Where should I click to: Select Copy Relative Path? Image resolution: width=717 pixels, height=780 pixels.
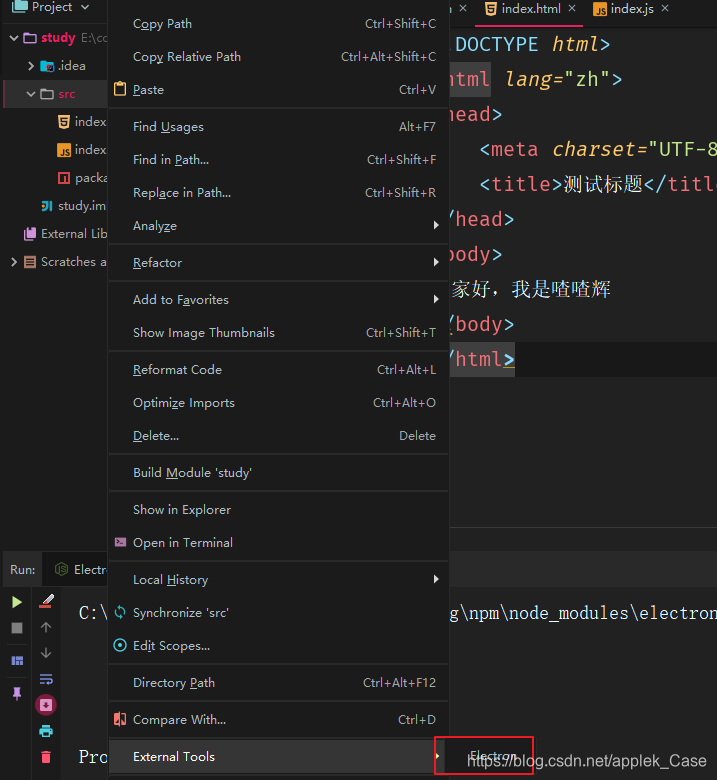279,57
